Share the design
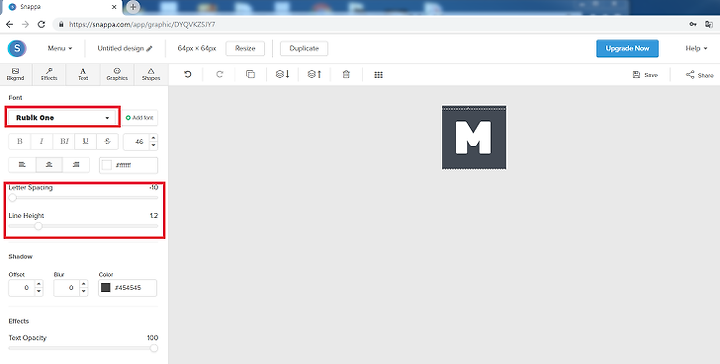The height and width of the screenshot is (364, 720). (700, 75)
